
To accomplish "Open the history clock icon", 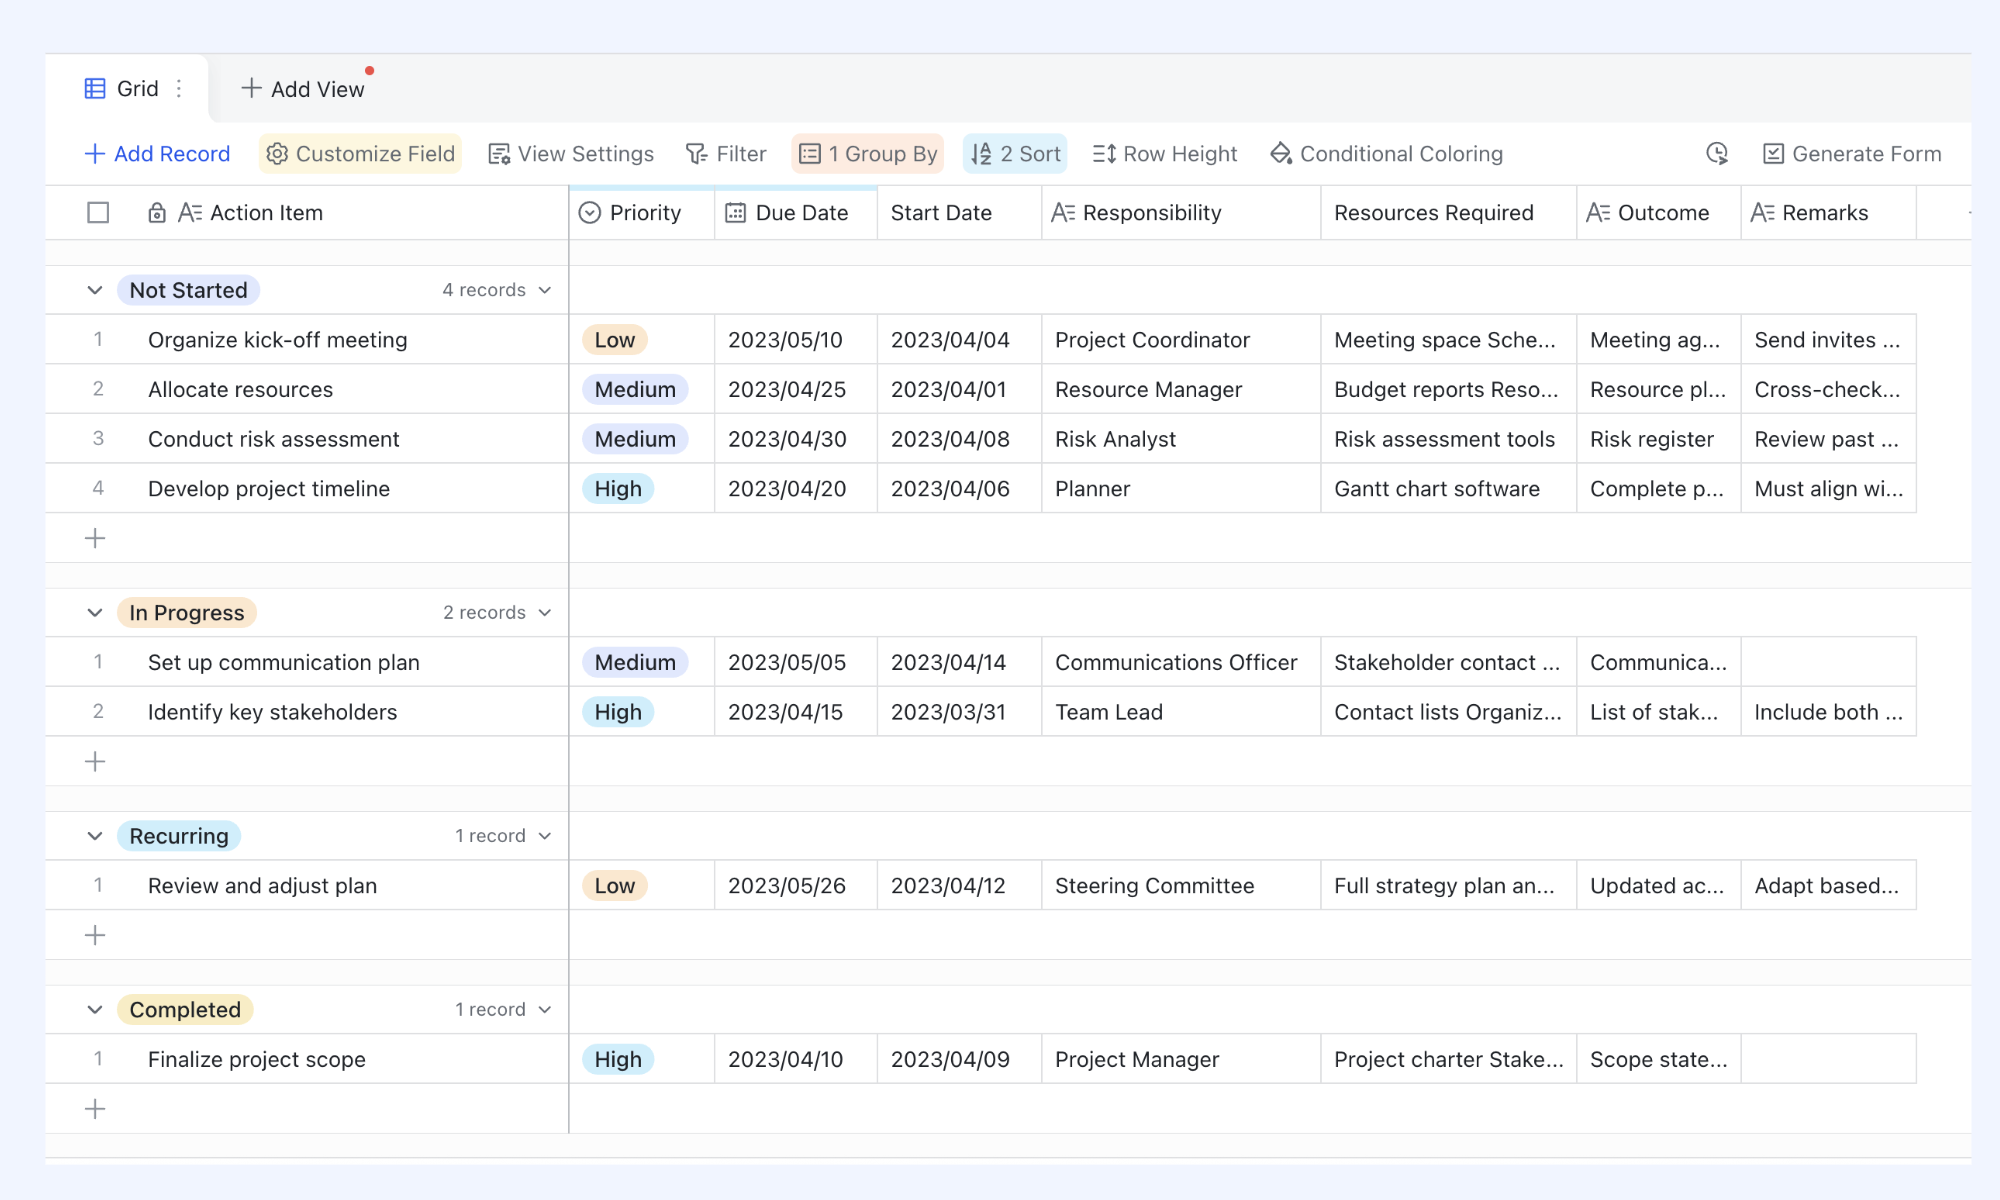I will pyautogui.click(x=1717, y=153).
